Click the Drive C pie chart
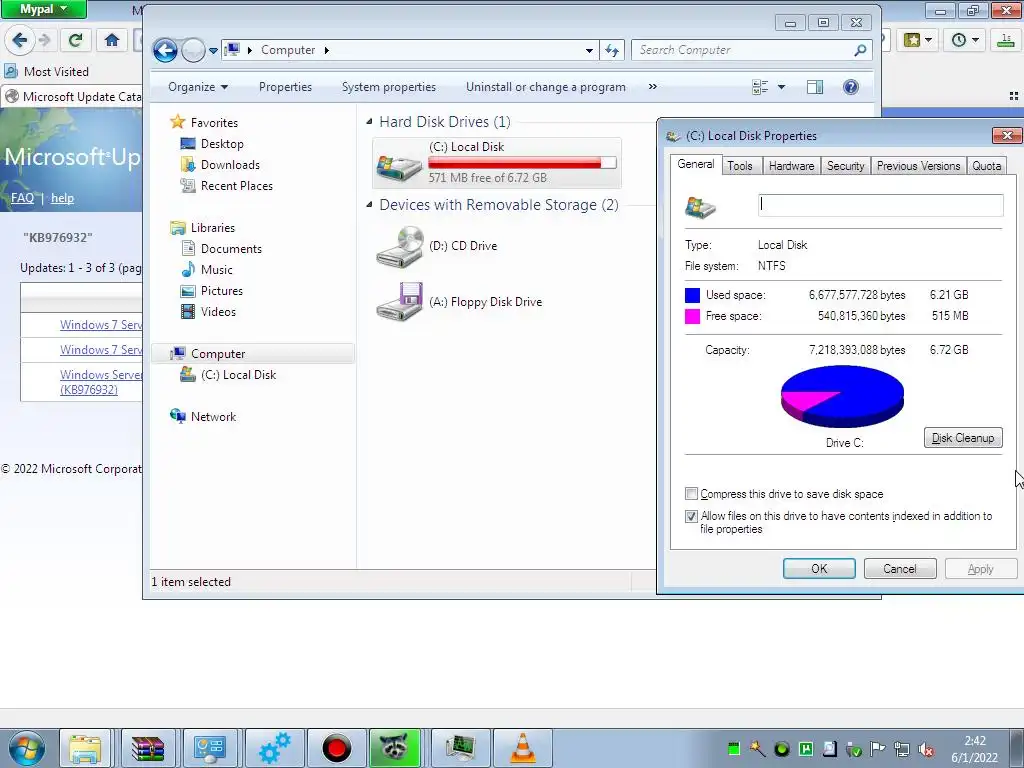Image resolution: width=1024 pixels, height=768 pixels. pyautogui.click(x=842, y=396)
